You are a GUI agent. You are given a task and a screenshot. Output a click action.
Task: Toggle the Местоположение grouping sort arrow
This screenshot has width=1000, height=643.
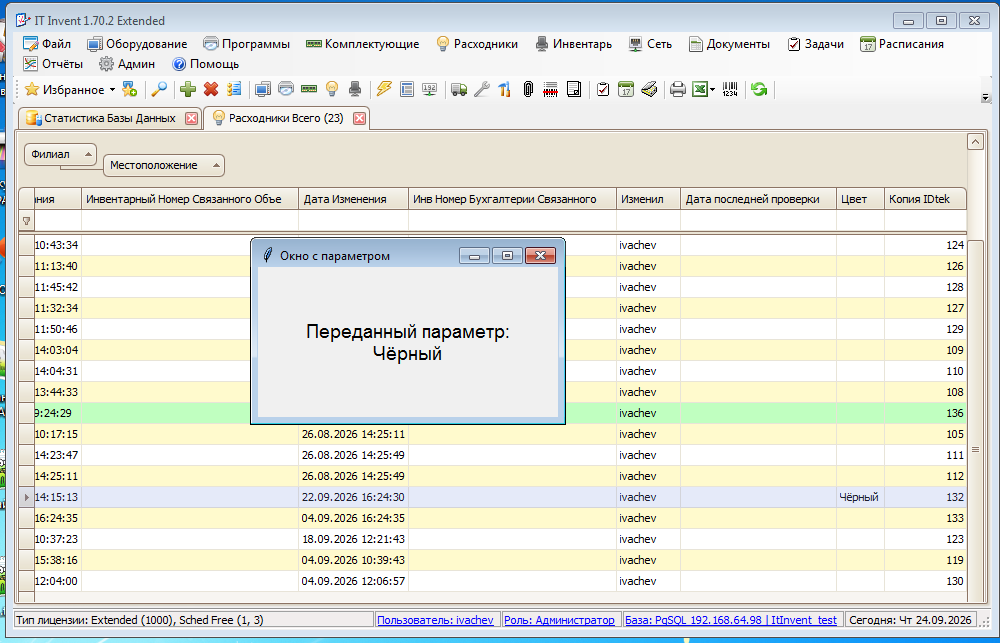[x=216, y=166]
